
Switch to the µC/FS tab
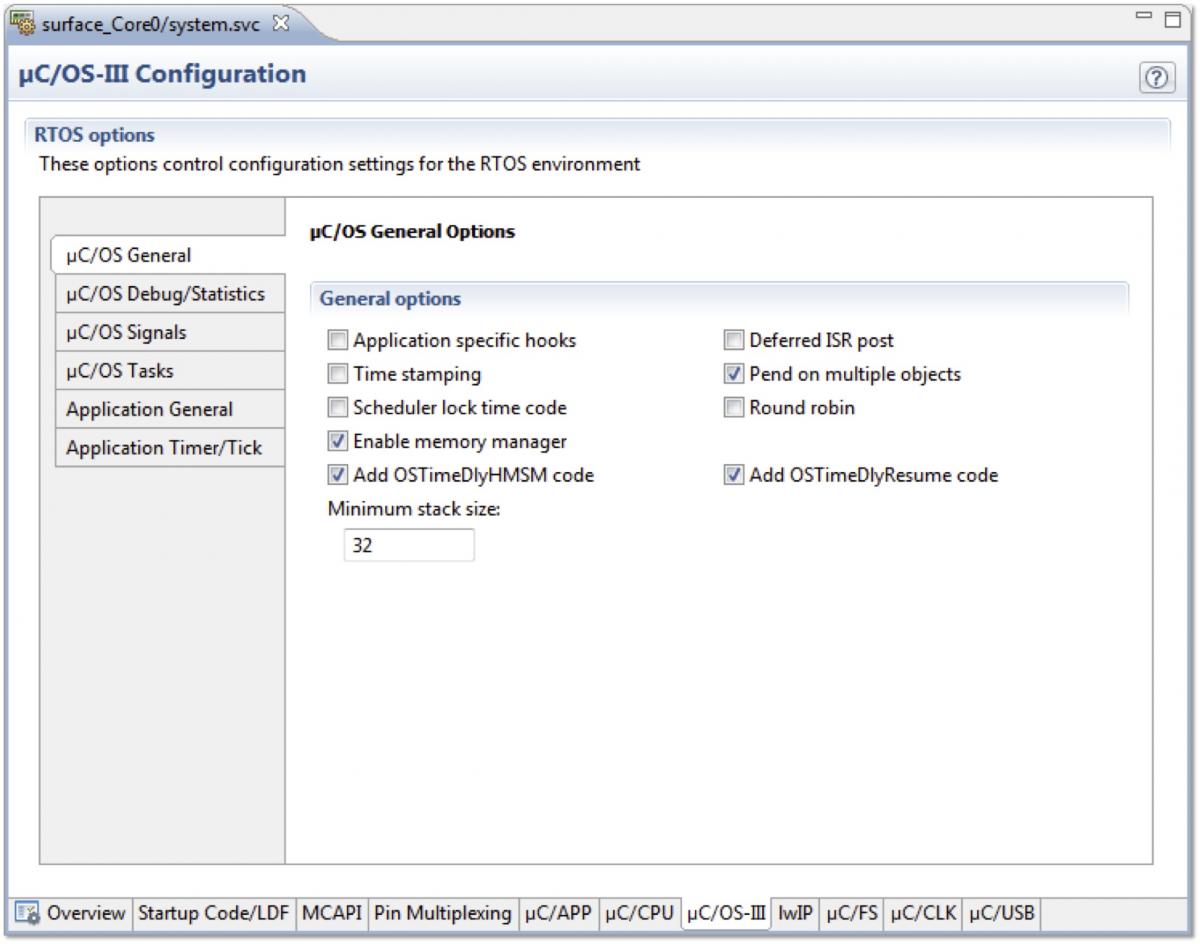(x=852, y=913)
